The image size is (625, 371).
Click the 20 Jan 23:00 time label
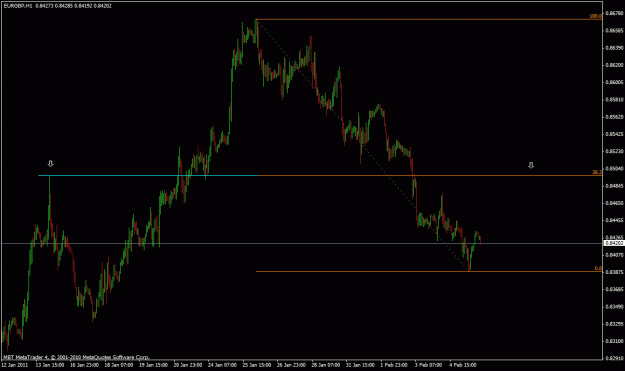(x=188, y=365)
